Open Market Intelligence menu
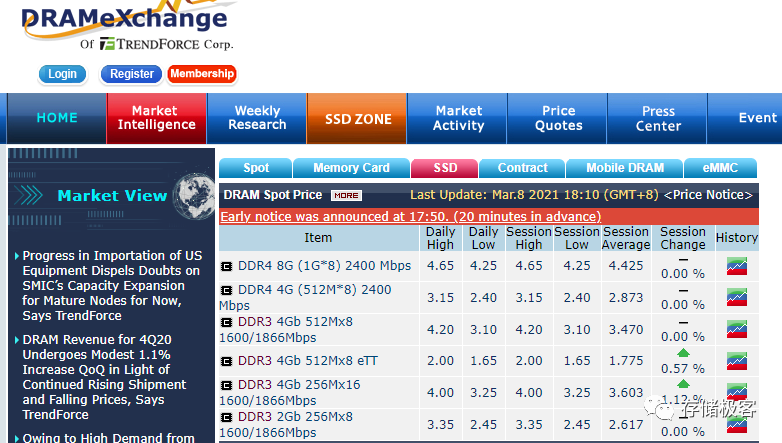Image resolution: width=782 pixels, height=443 pixels. pyautogui.click(x=157, y=118)
